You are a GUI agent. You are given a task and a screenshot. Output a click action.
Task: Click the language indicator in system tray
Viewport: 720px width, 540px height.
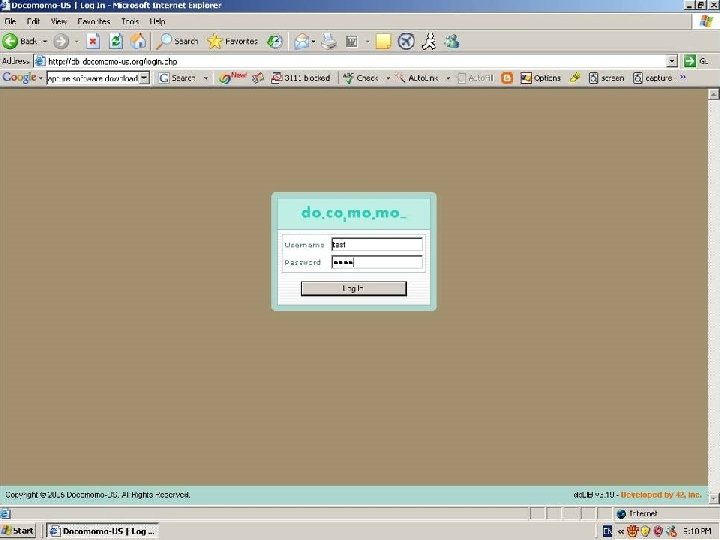(x=607, y=531)
